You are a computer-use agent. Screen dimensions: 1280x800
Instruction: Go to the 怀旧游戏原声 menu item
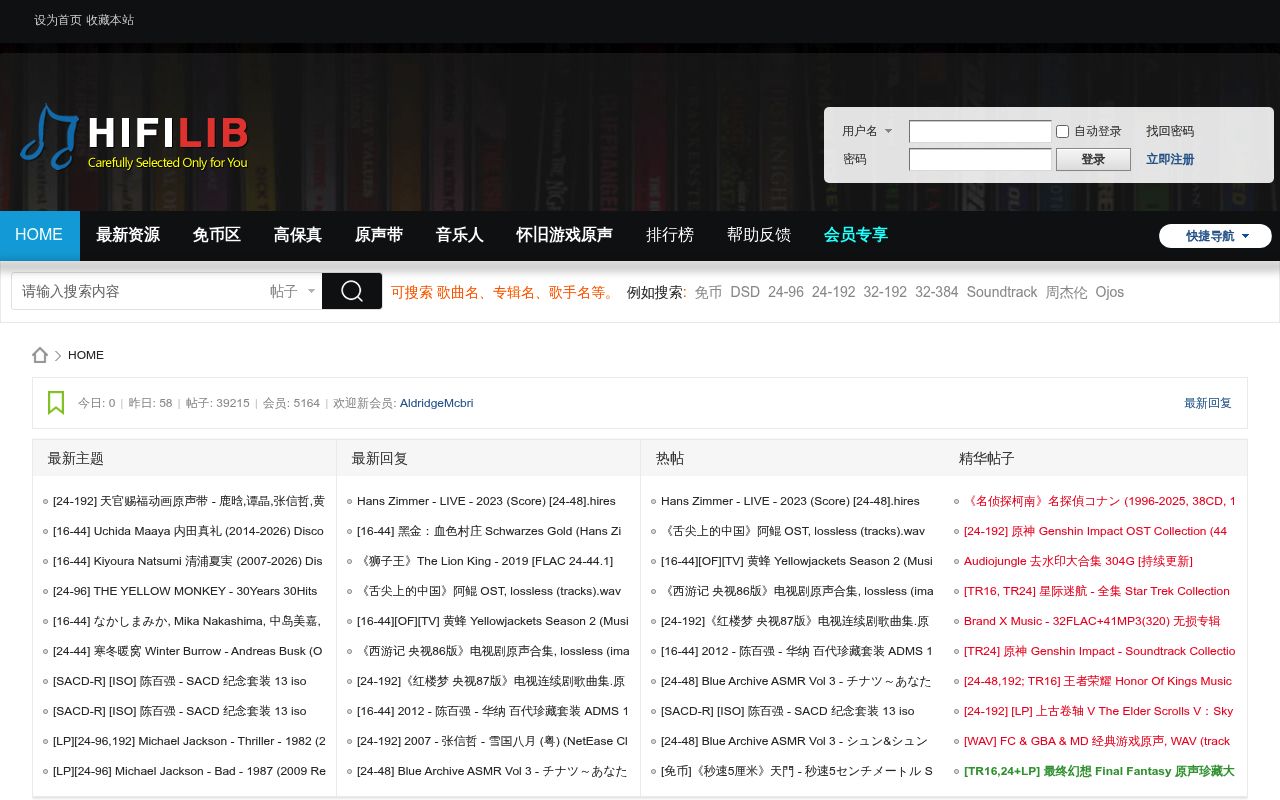pyautogui.click(x=564, y=235)
